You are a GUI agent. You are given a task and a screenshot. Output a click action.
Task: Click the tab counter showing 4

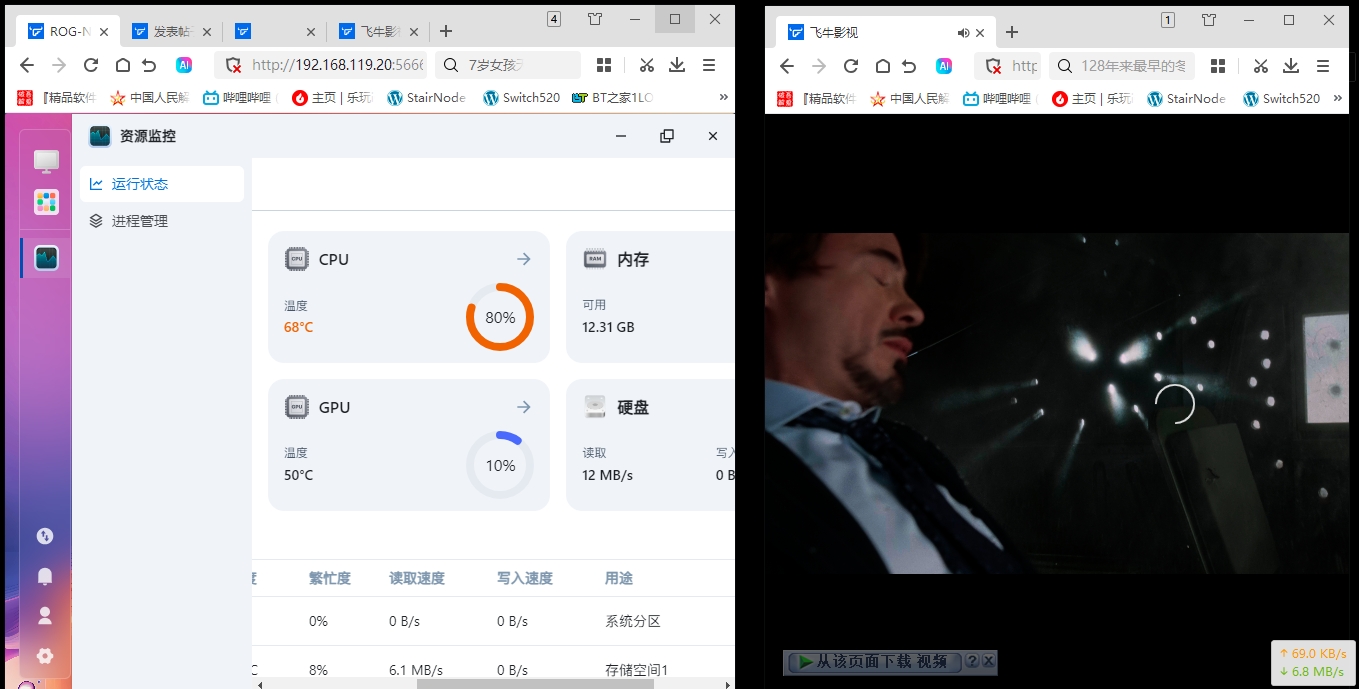pyautogui.click(x=554, y=19)
